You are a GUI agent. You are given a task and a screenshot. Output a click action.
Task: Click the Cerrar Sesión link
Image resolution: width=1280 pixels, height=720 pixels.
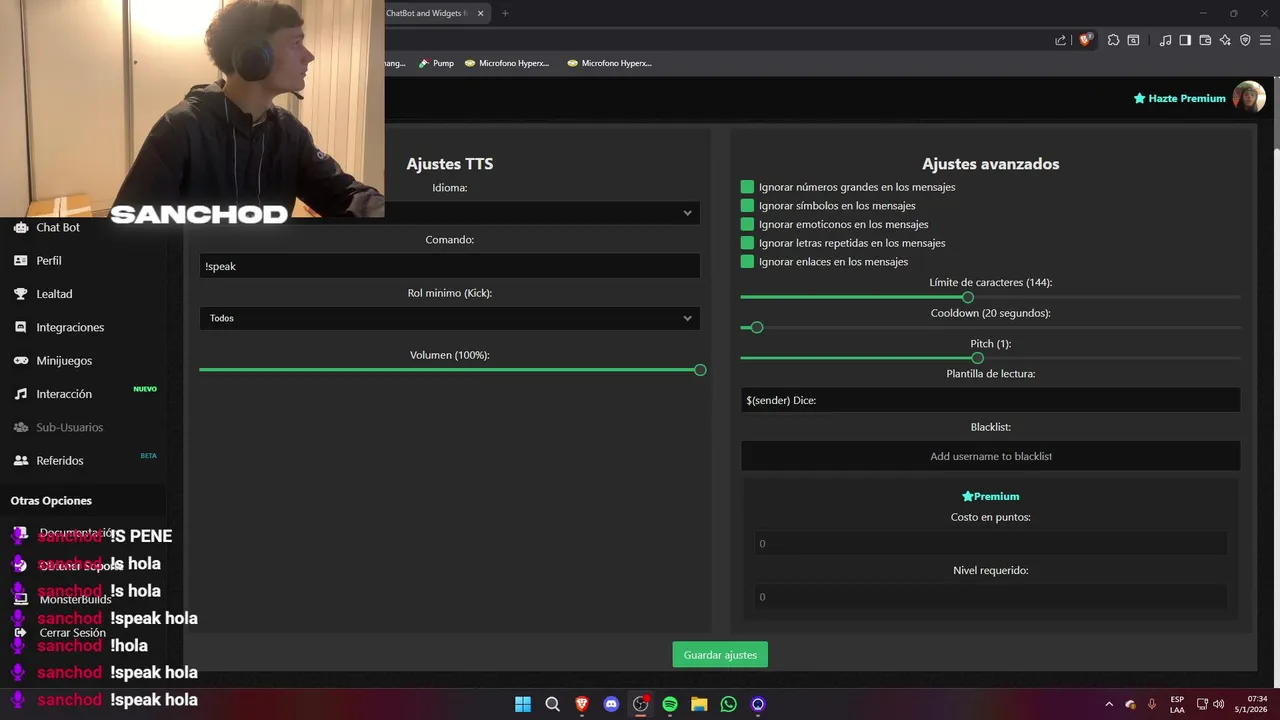point(72,632)
